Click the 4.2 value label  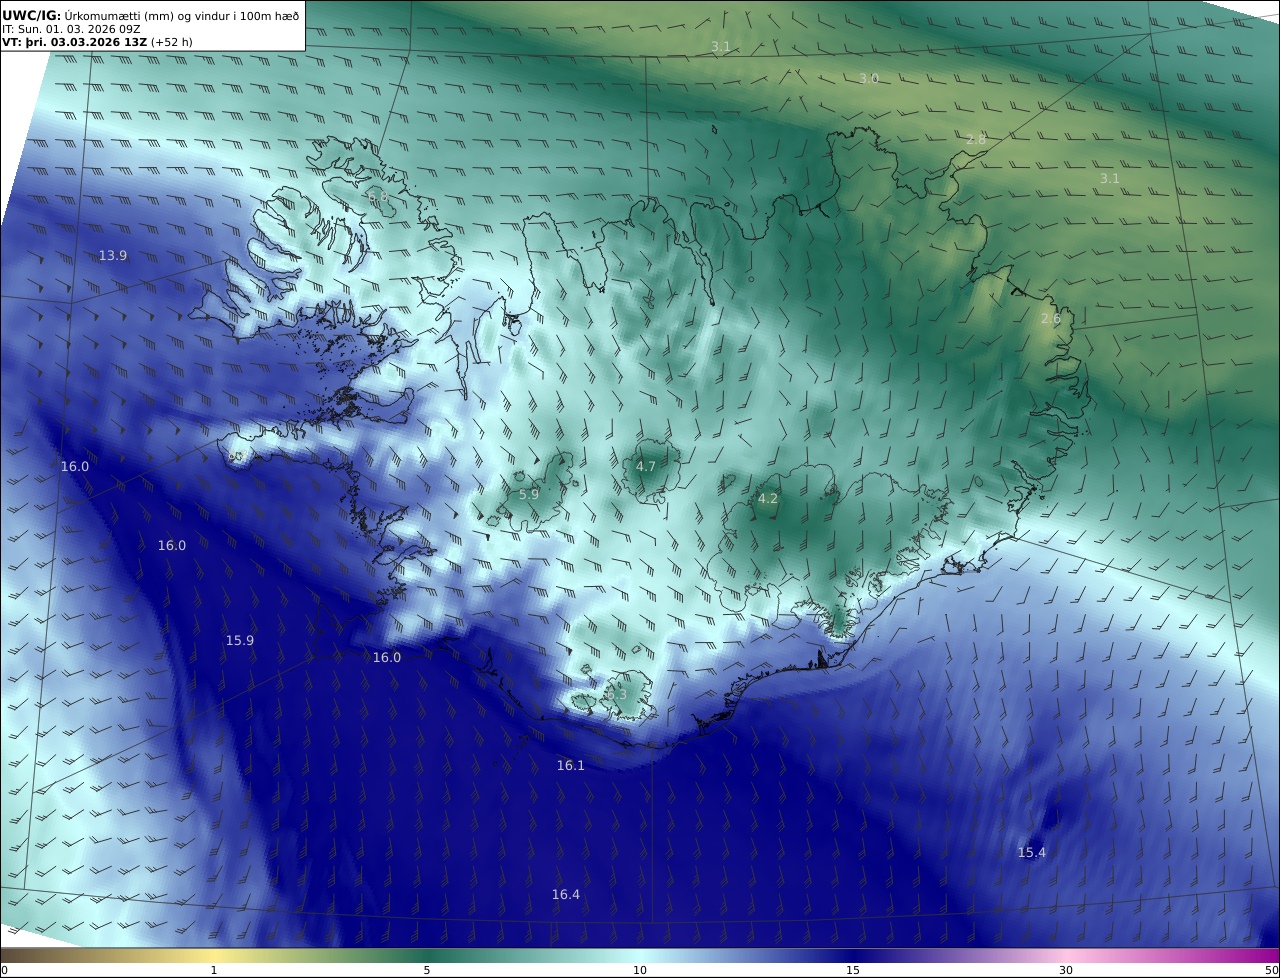pyautogui.click(x=768, y=499)
